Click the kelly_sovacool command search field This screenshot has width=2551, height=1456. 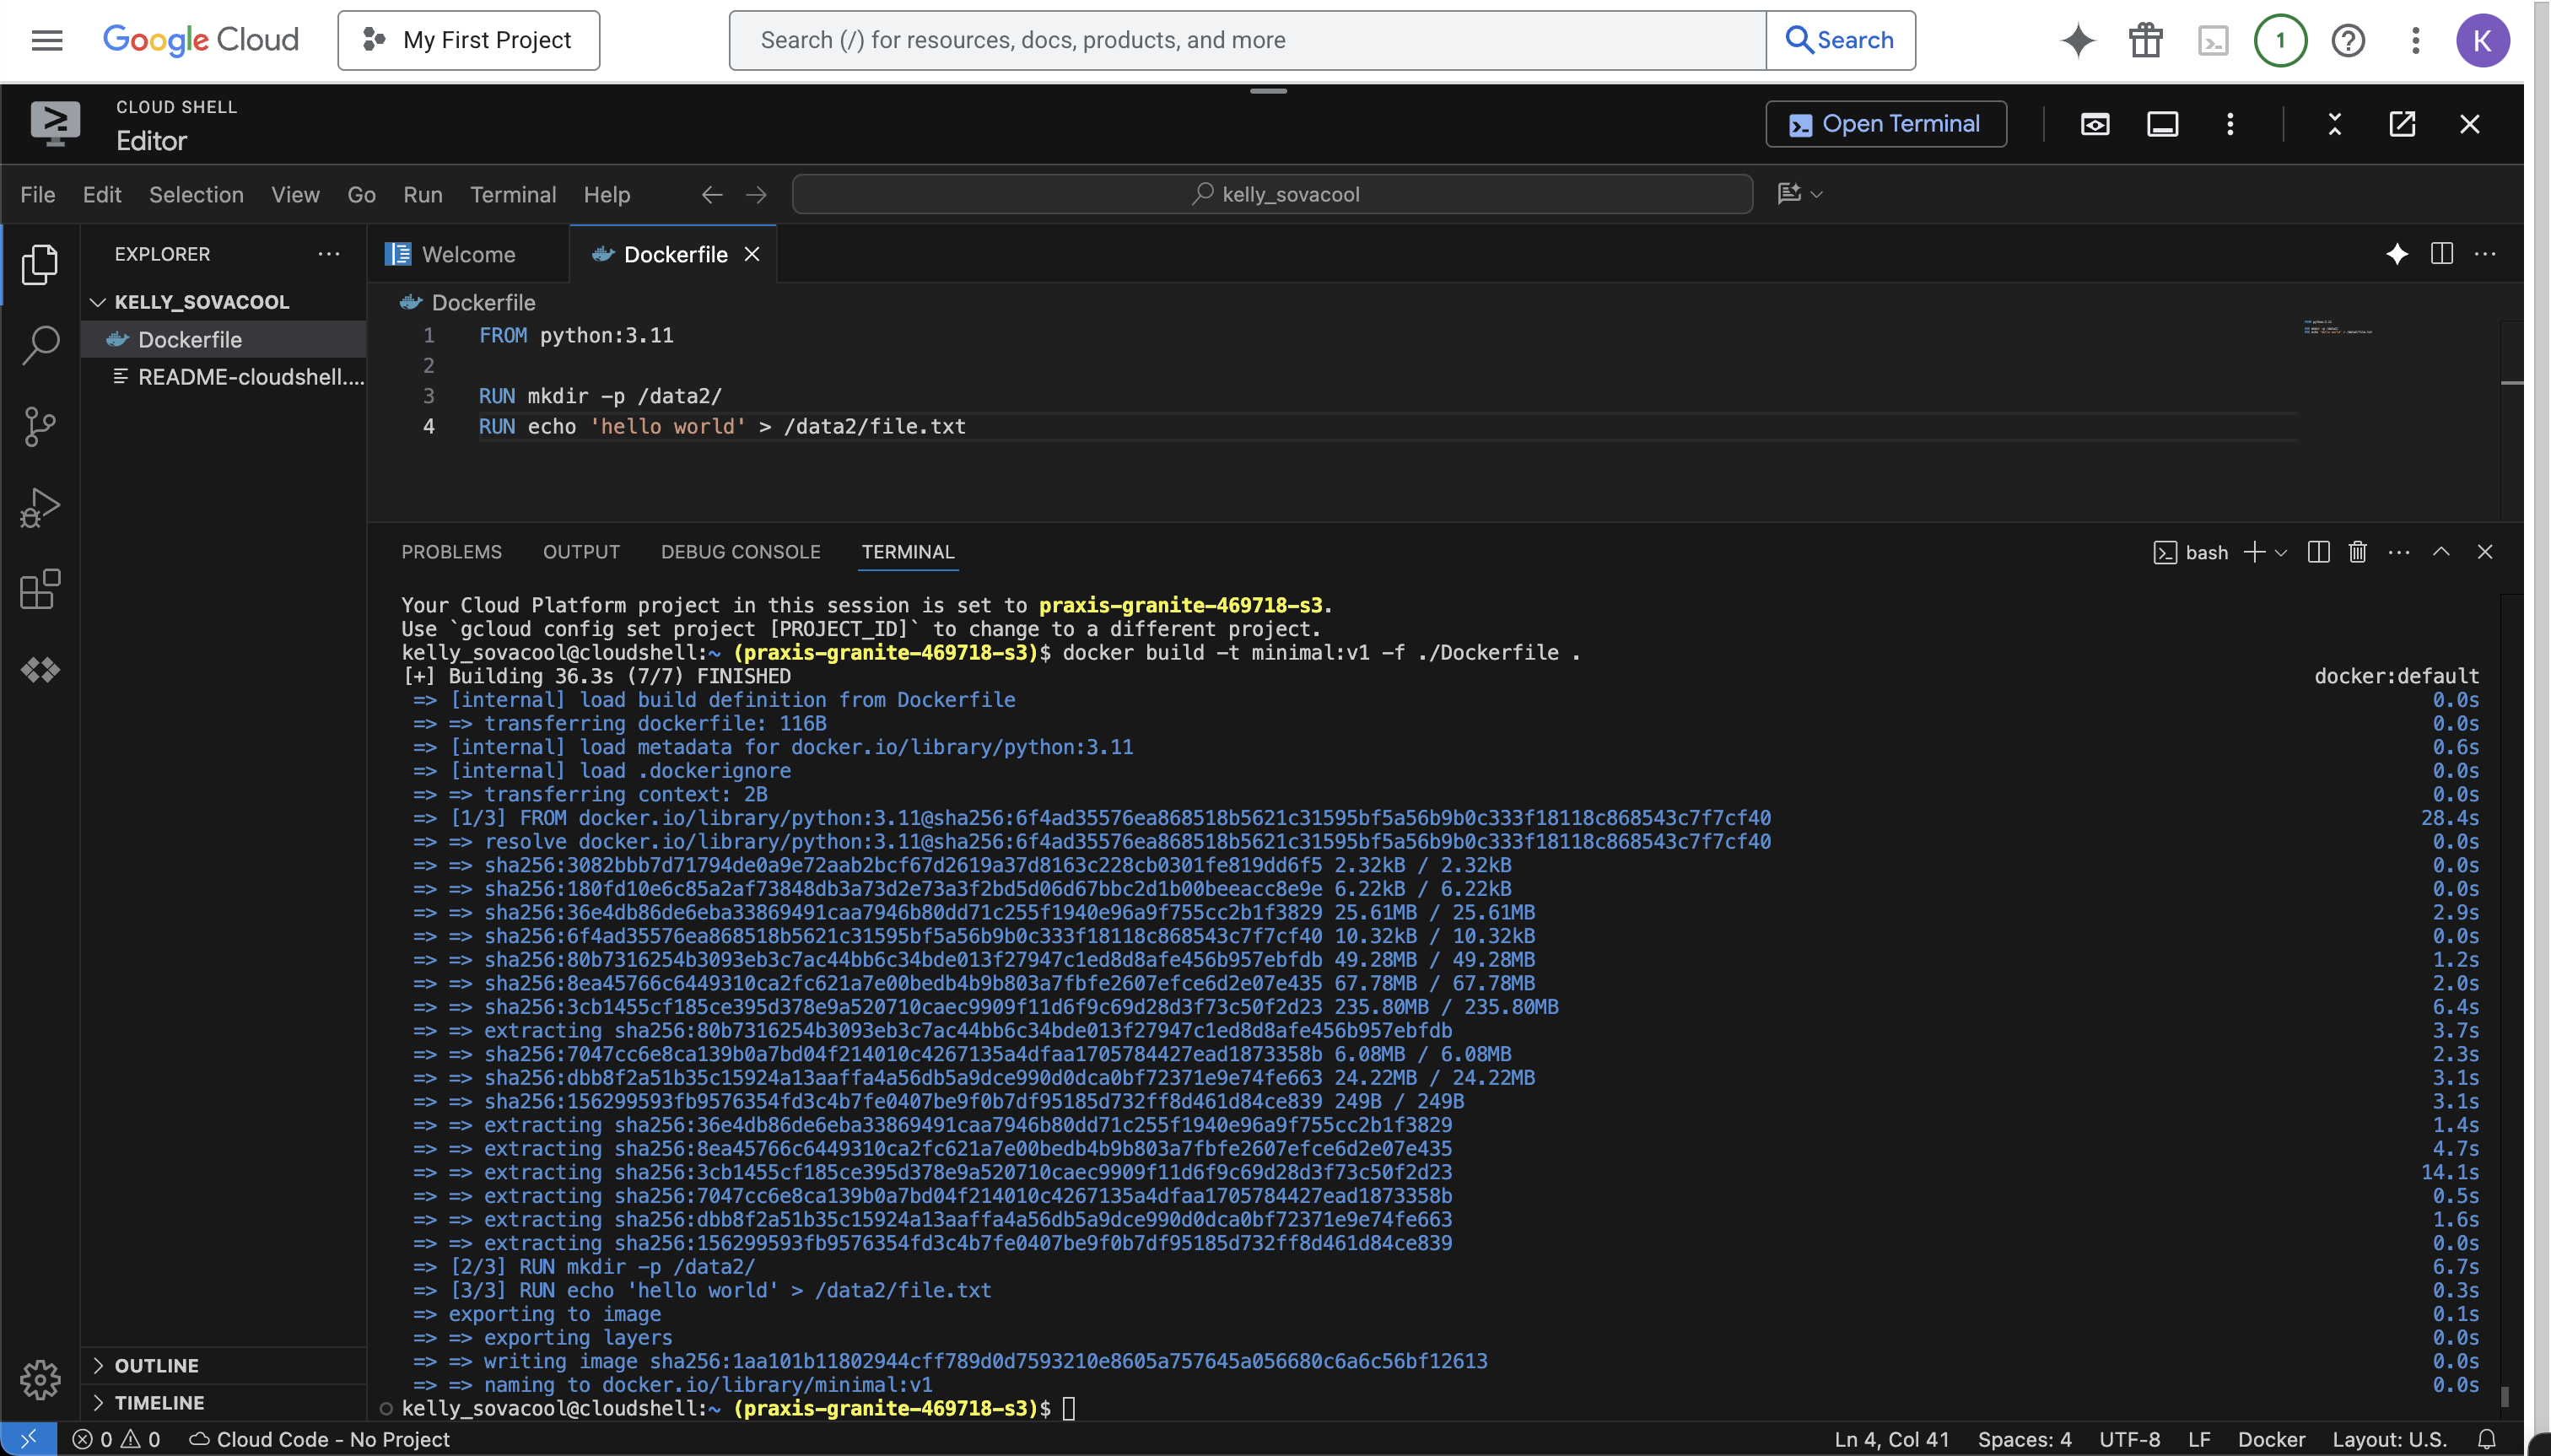click(x=1272, y=195)
